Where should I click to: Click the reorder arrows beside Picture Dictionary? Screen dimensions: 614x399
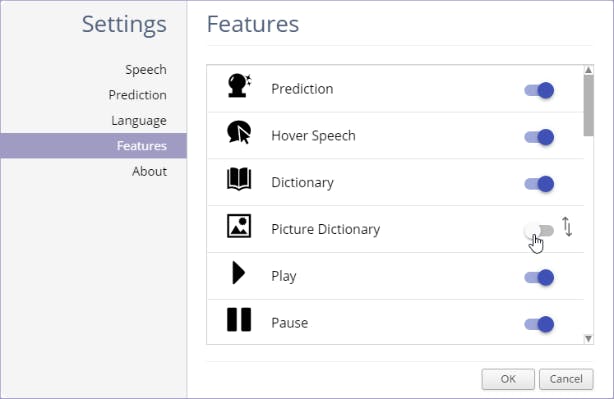coord(567,227)
